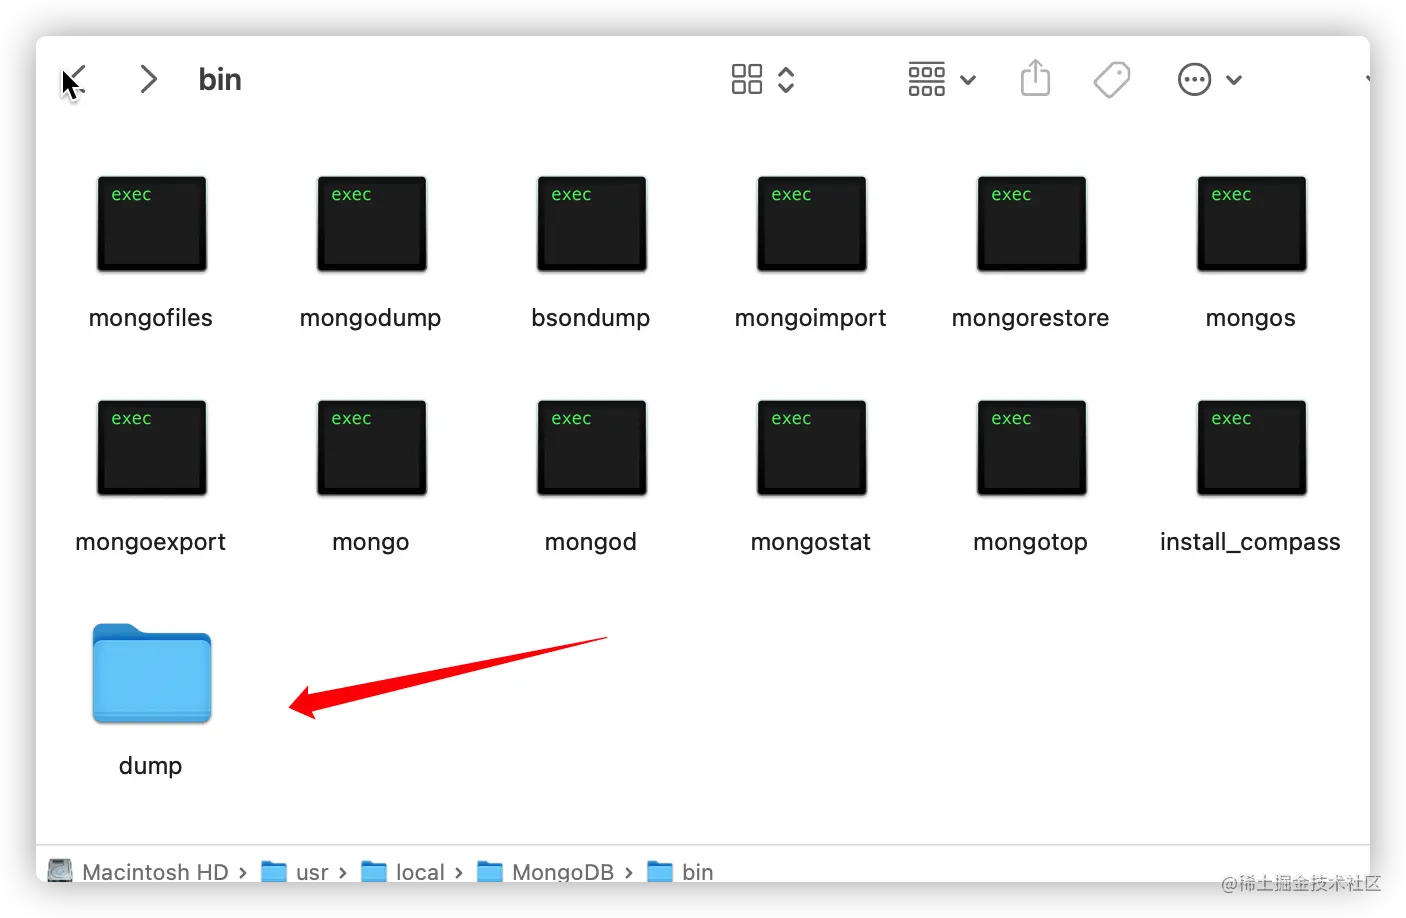Viewport: 1406px width, 918px height.
Task: Select the dump folder icon
Action: click(x=152, y=673)
